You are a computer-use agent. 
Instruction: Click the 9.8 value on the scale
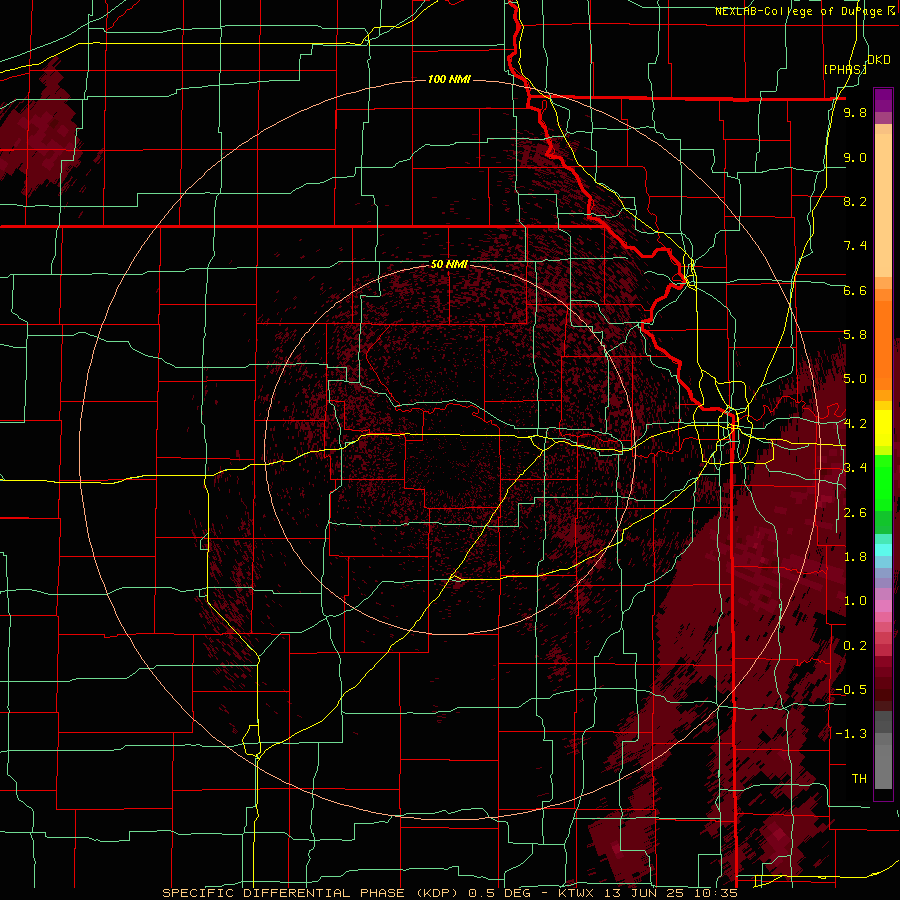tap(855, 112)
